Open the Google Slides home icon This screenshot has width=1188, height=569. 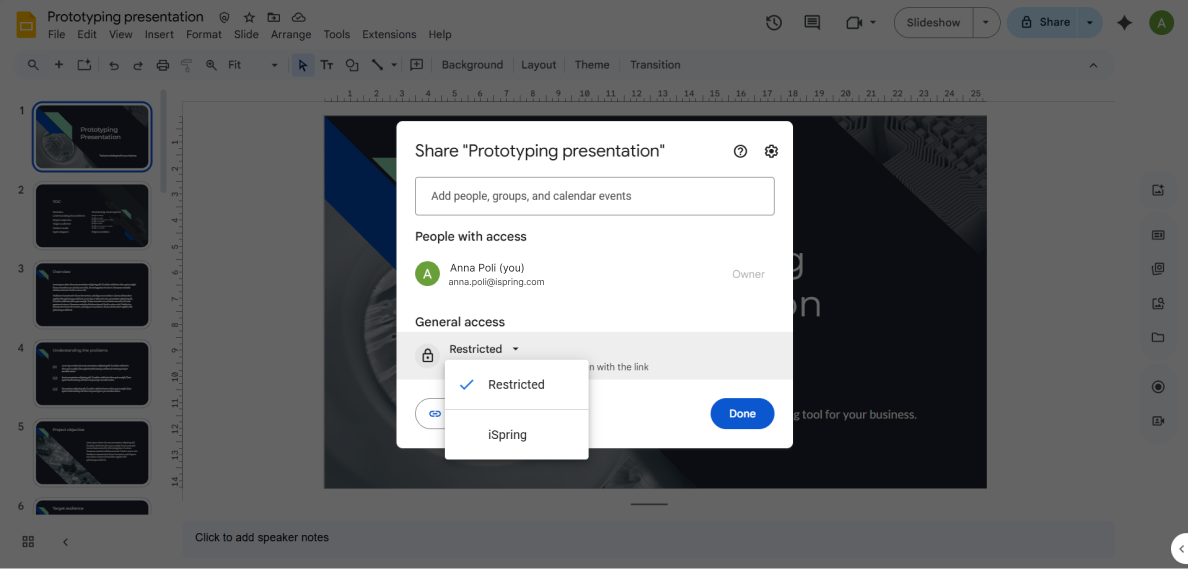click(x=27, y=24)
